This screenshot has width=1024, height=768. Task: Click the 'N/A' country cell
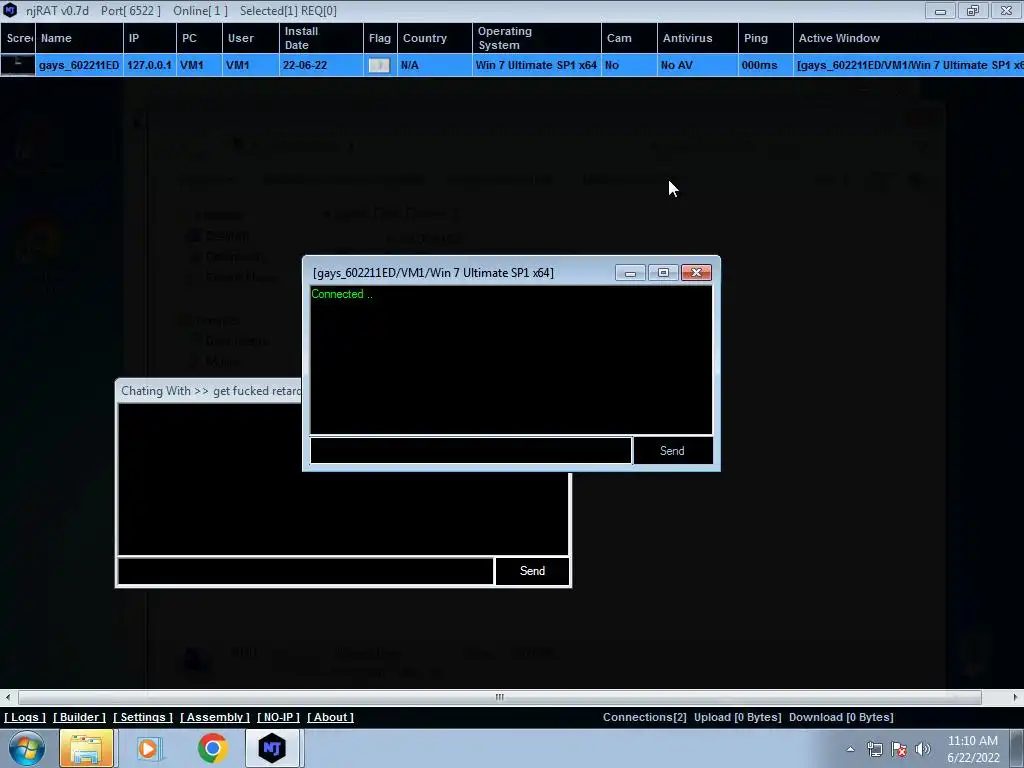pos(435,65)
